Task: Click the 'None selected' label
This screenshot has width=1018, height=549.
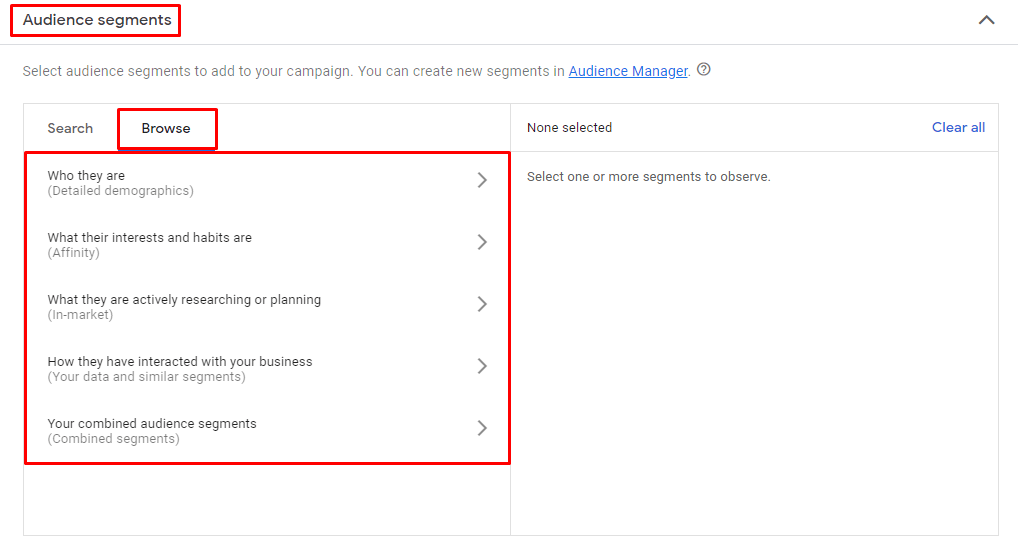Action: pos(569,128)
